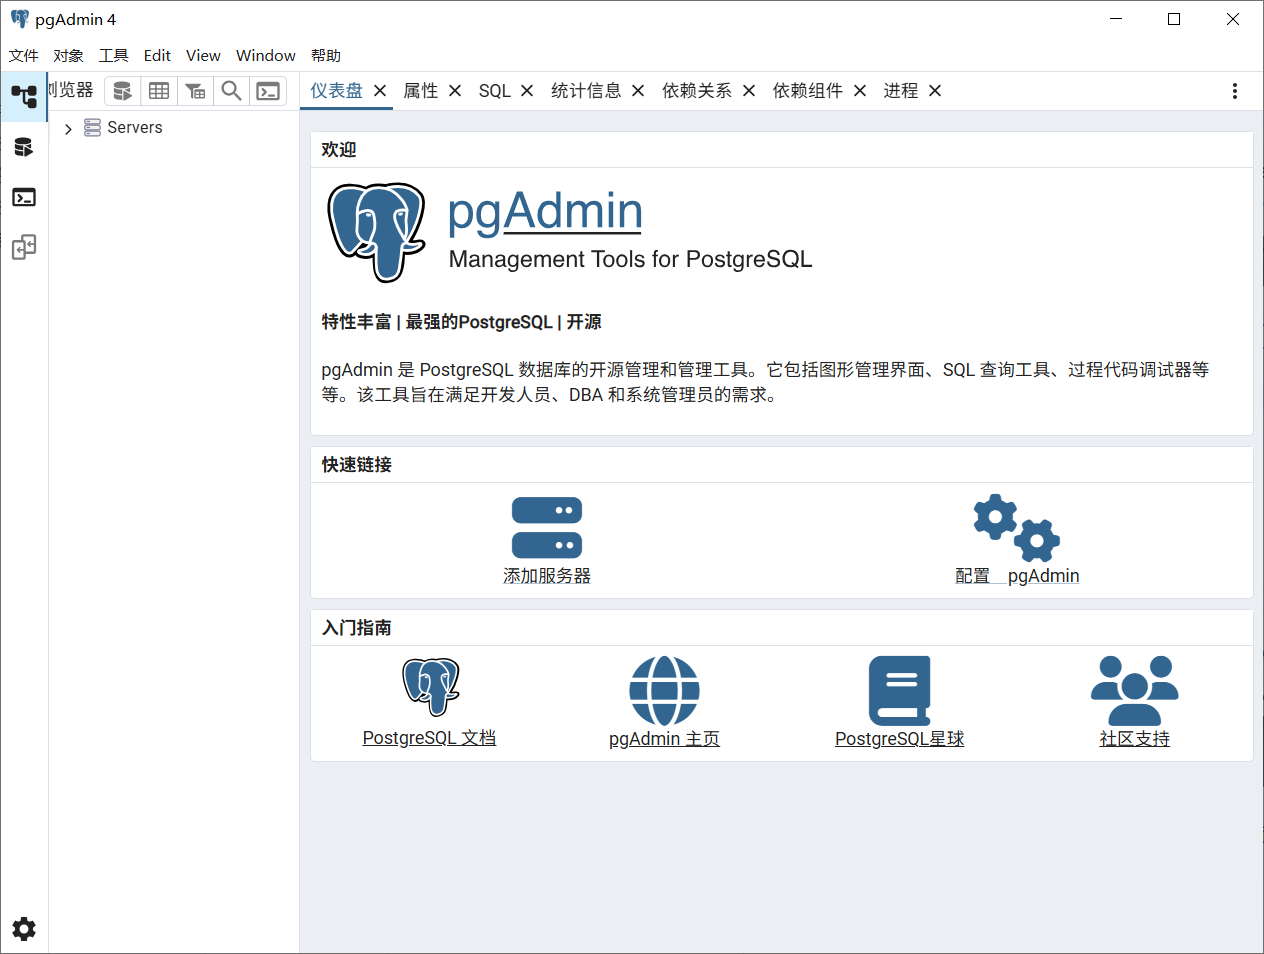Switch to the 统计信息 tab

coord(585,91)
